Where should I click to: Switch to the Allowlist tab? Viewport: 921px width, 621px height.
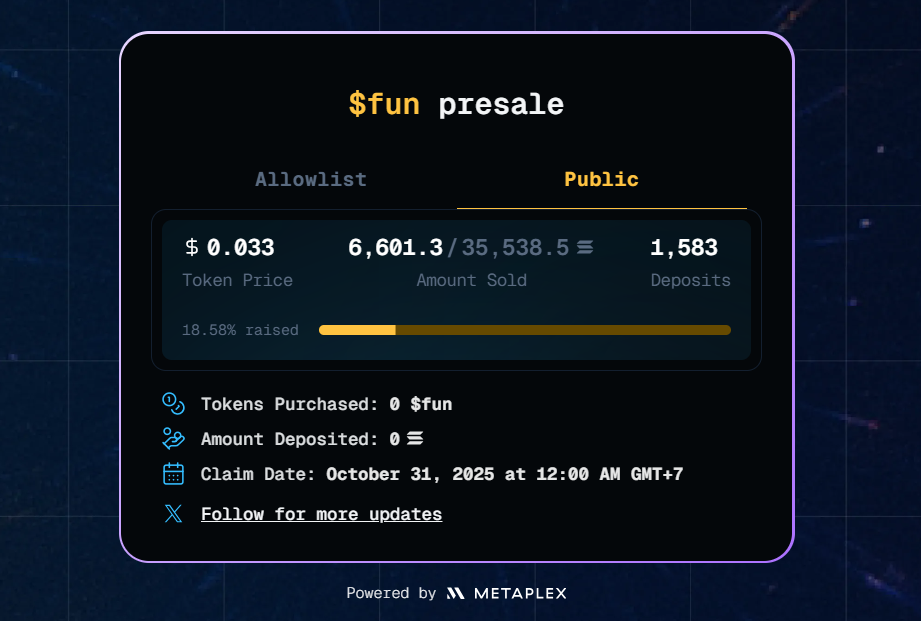(x=311, y=180)
